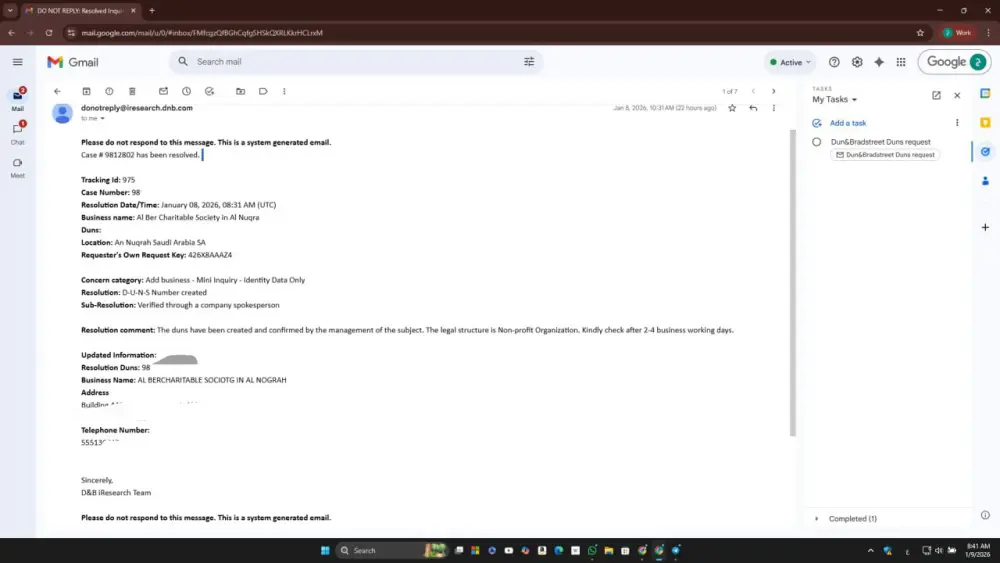Open File Explorer from taskbar

click(x=608, y=550)
